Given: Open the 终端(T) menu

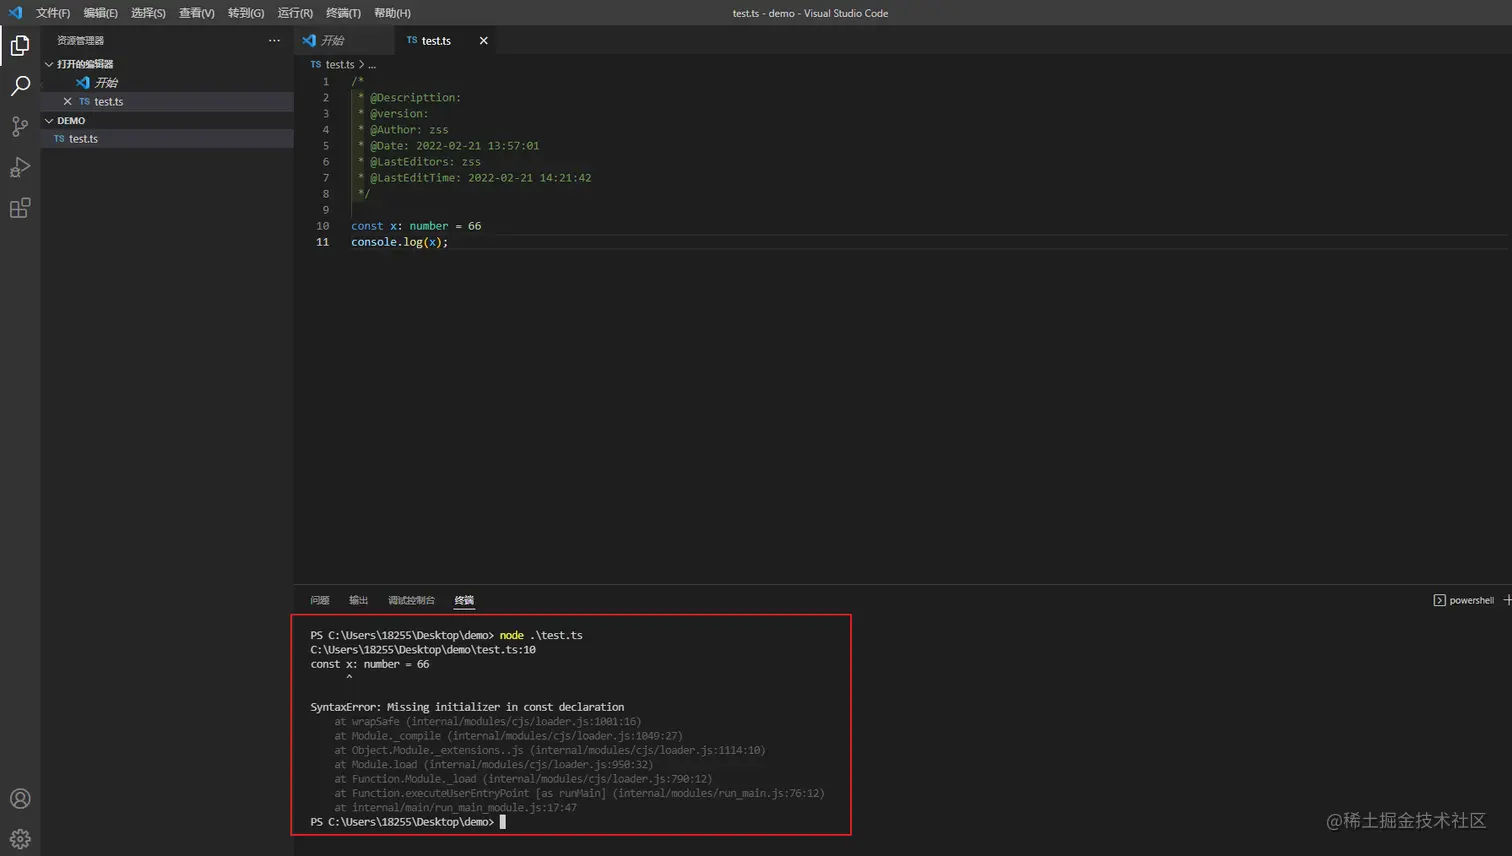Looking at the screenshot, I should click(343, 13).
